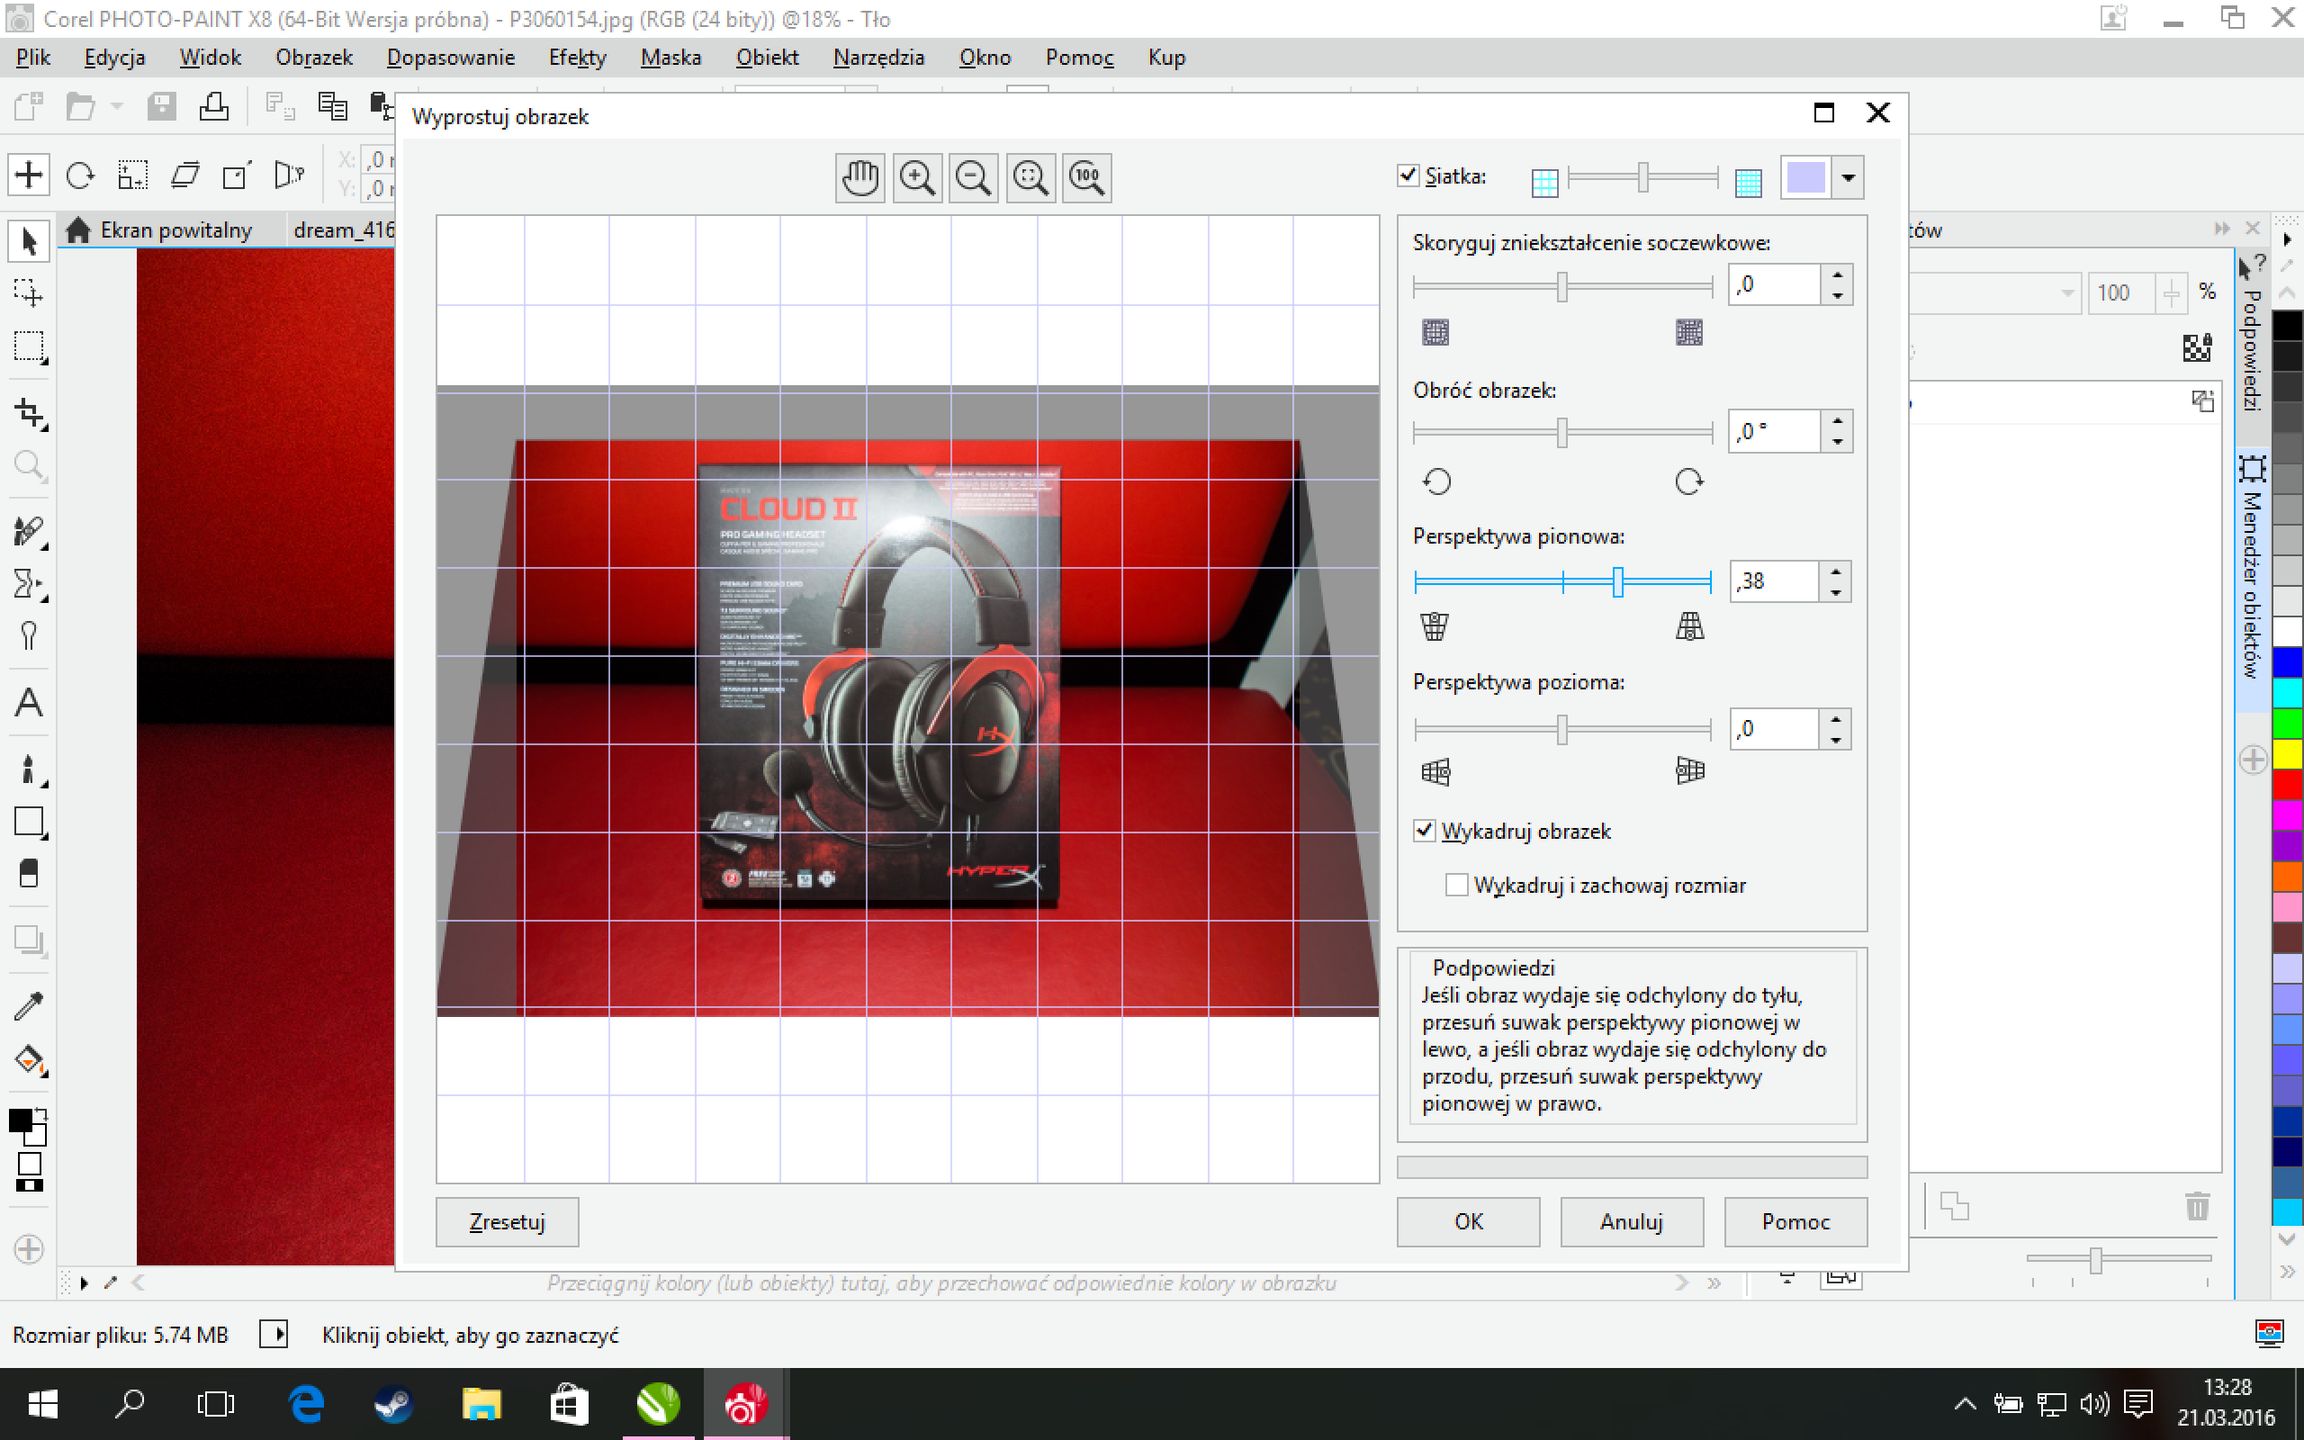Select the Text tool in toolbox
Viewport: 2304px width, 1440px height.
[x=29, y=703]
